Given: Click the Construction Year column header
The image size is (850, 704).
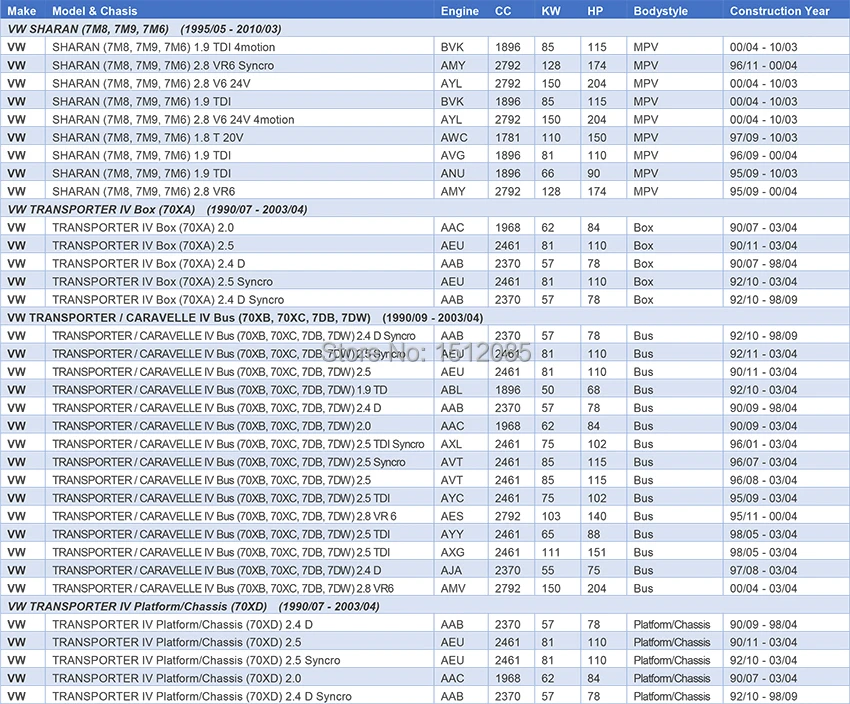Looking at the screenshot, I should pyautogui.click(x=779, y=11).
